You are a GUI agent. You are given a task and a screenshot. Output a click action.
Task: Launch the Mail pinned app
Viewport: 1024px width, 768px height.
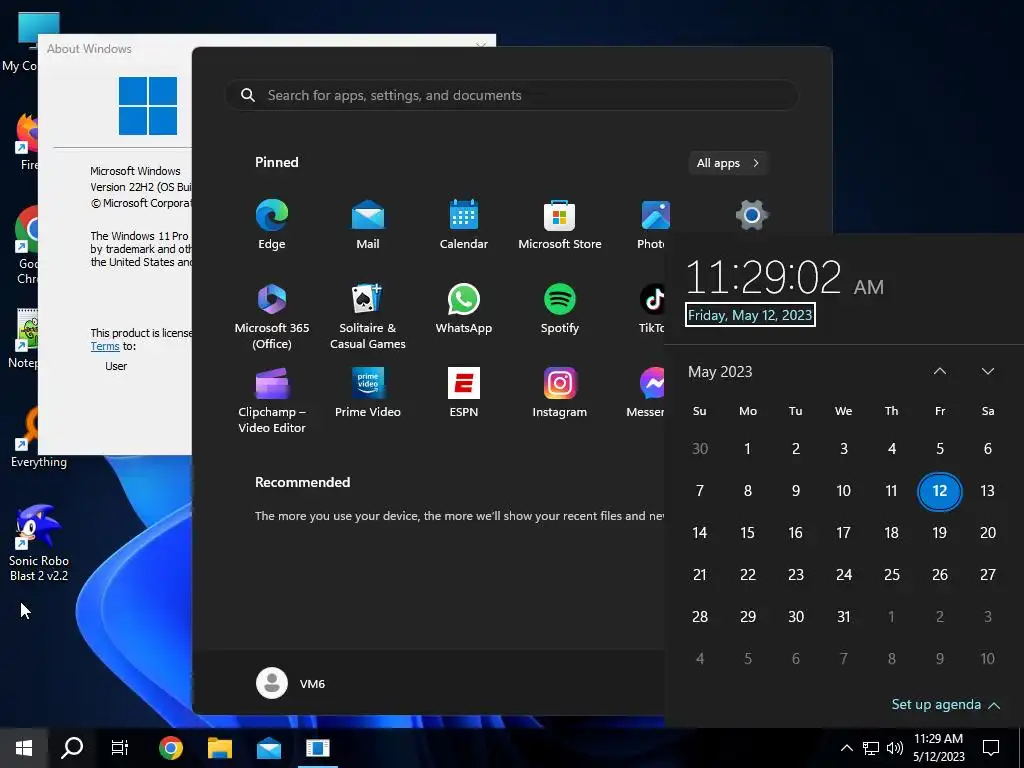tap(368, 225)
